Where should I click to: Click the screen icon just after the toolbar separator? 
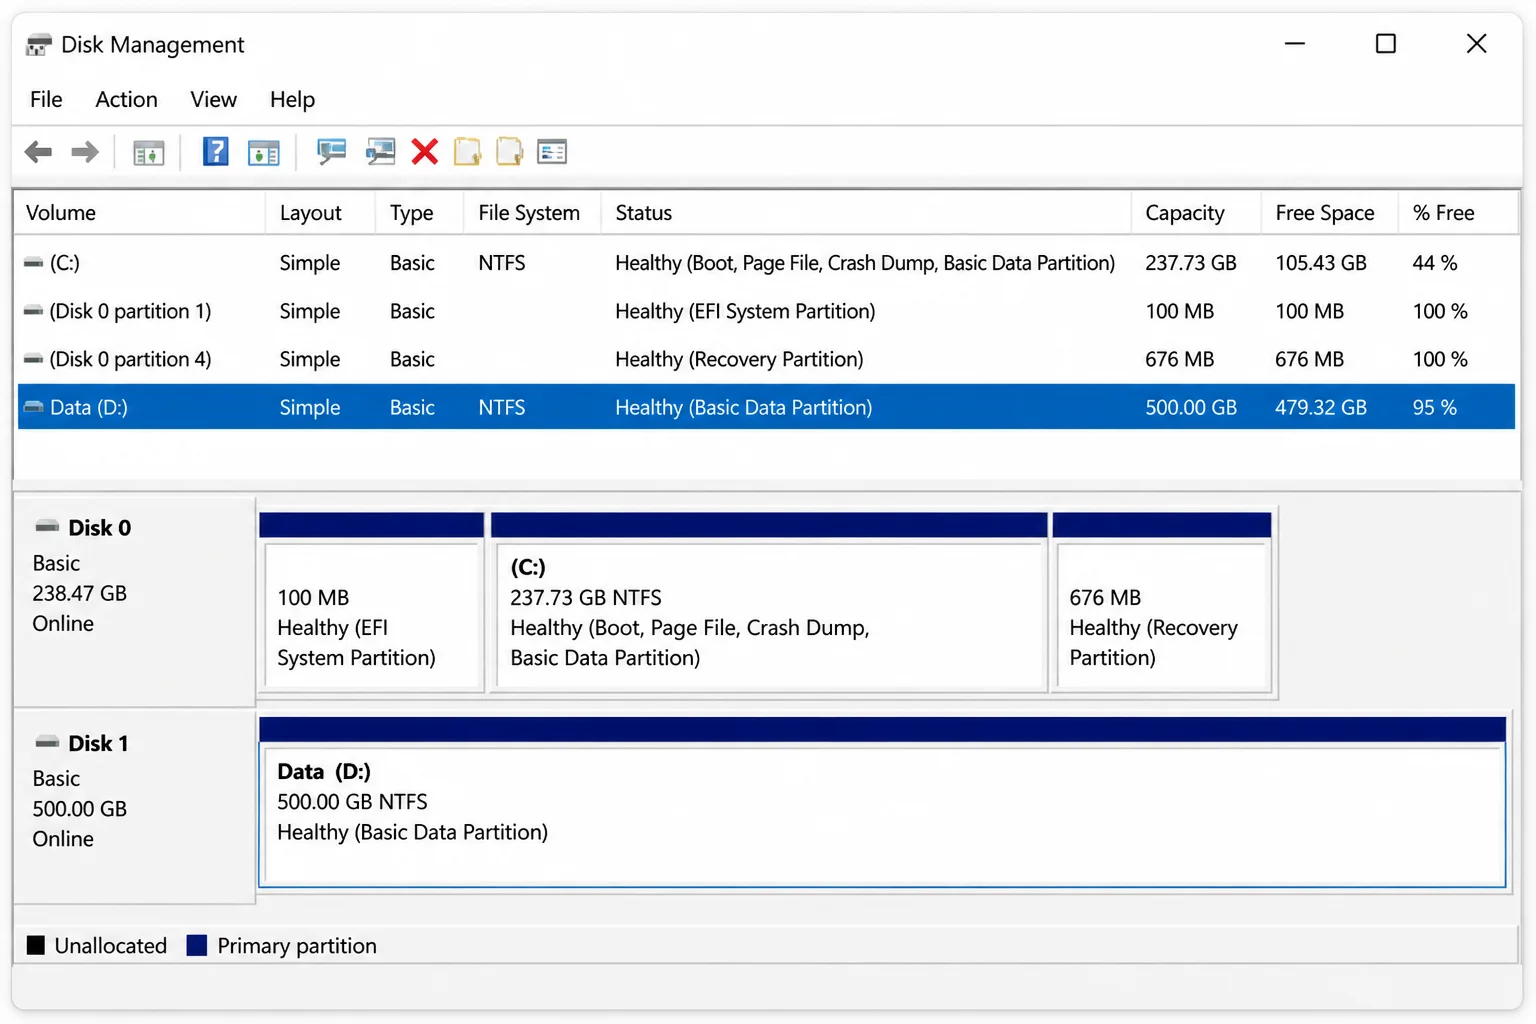pos(331,152)
